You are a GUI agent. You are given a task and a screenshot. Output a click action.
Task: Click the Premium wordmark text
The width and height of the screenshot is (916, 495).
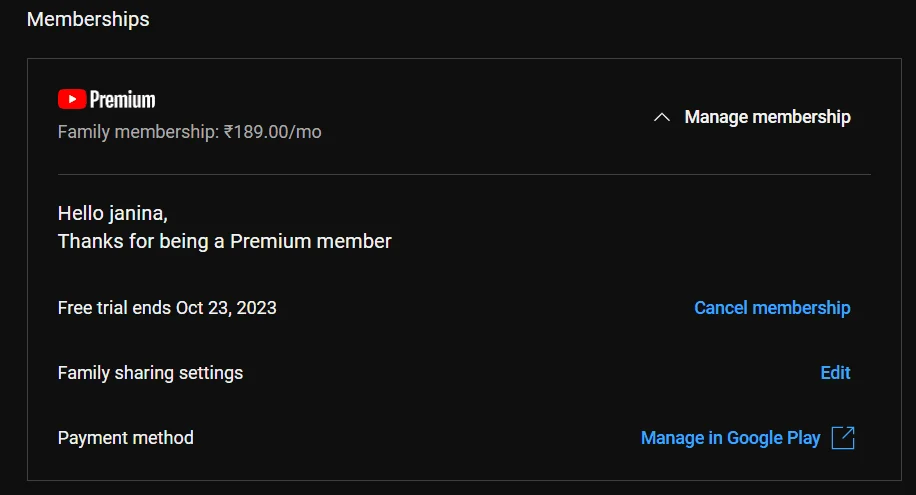(x=123, y=100)
